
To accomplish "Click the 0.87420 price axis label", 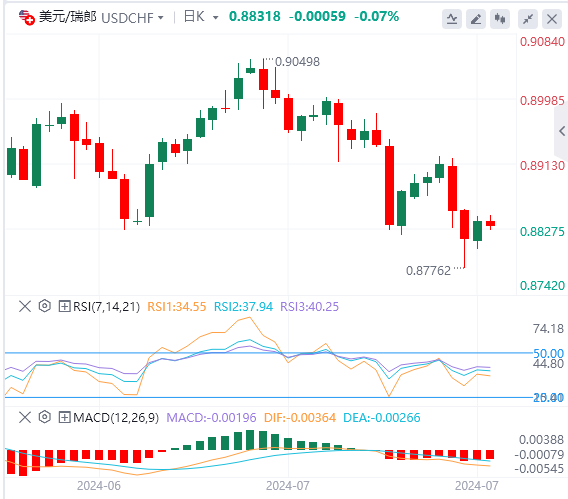I will click(542, 286).
